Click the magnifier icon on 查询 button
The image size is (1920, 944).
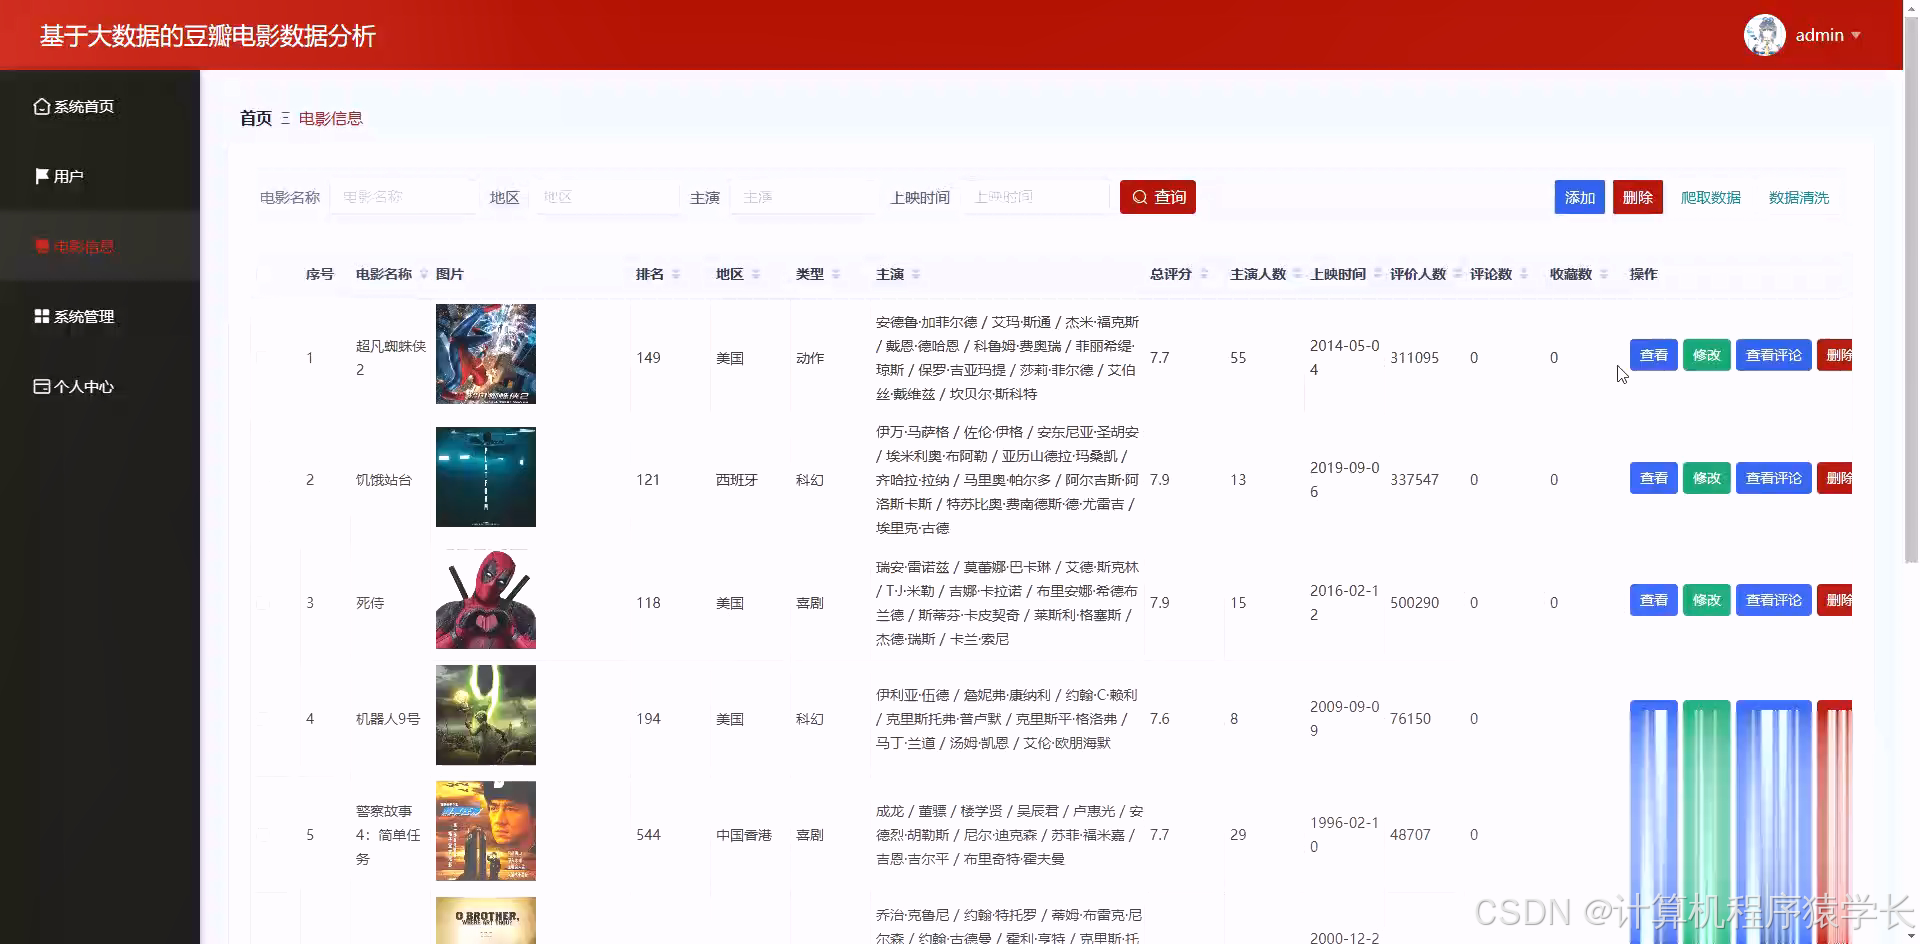point(1139,197)
